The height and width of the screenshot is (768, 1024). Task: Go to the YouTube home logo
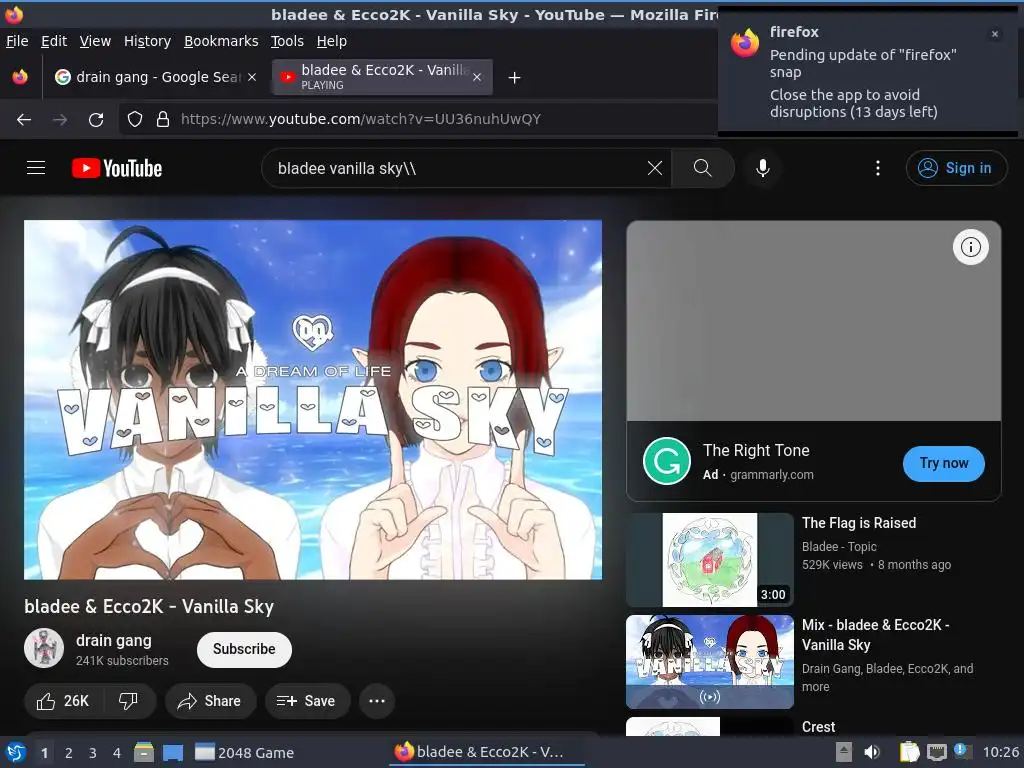(x=117, y=168)
